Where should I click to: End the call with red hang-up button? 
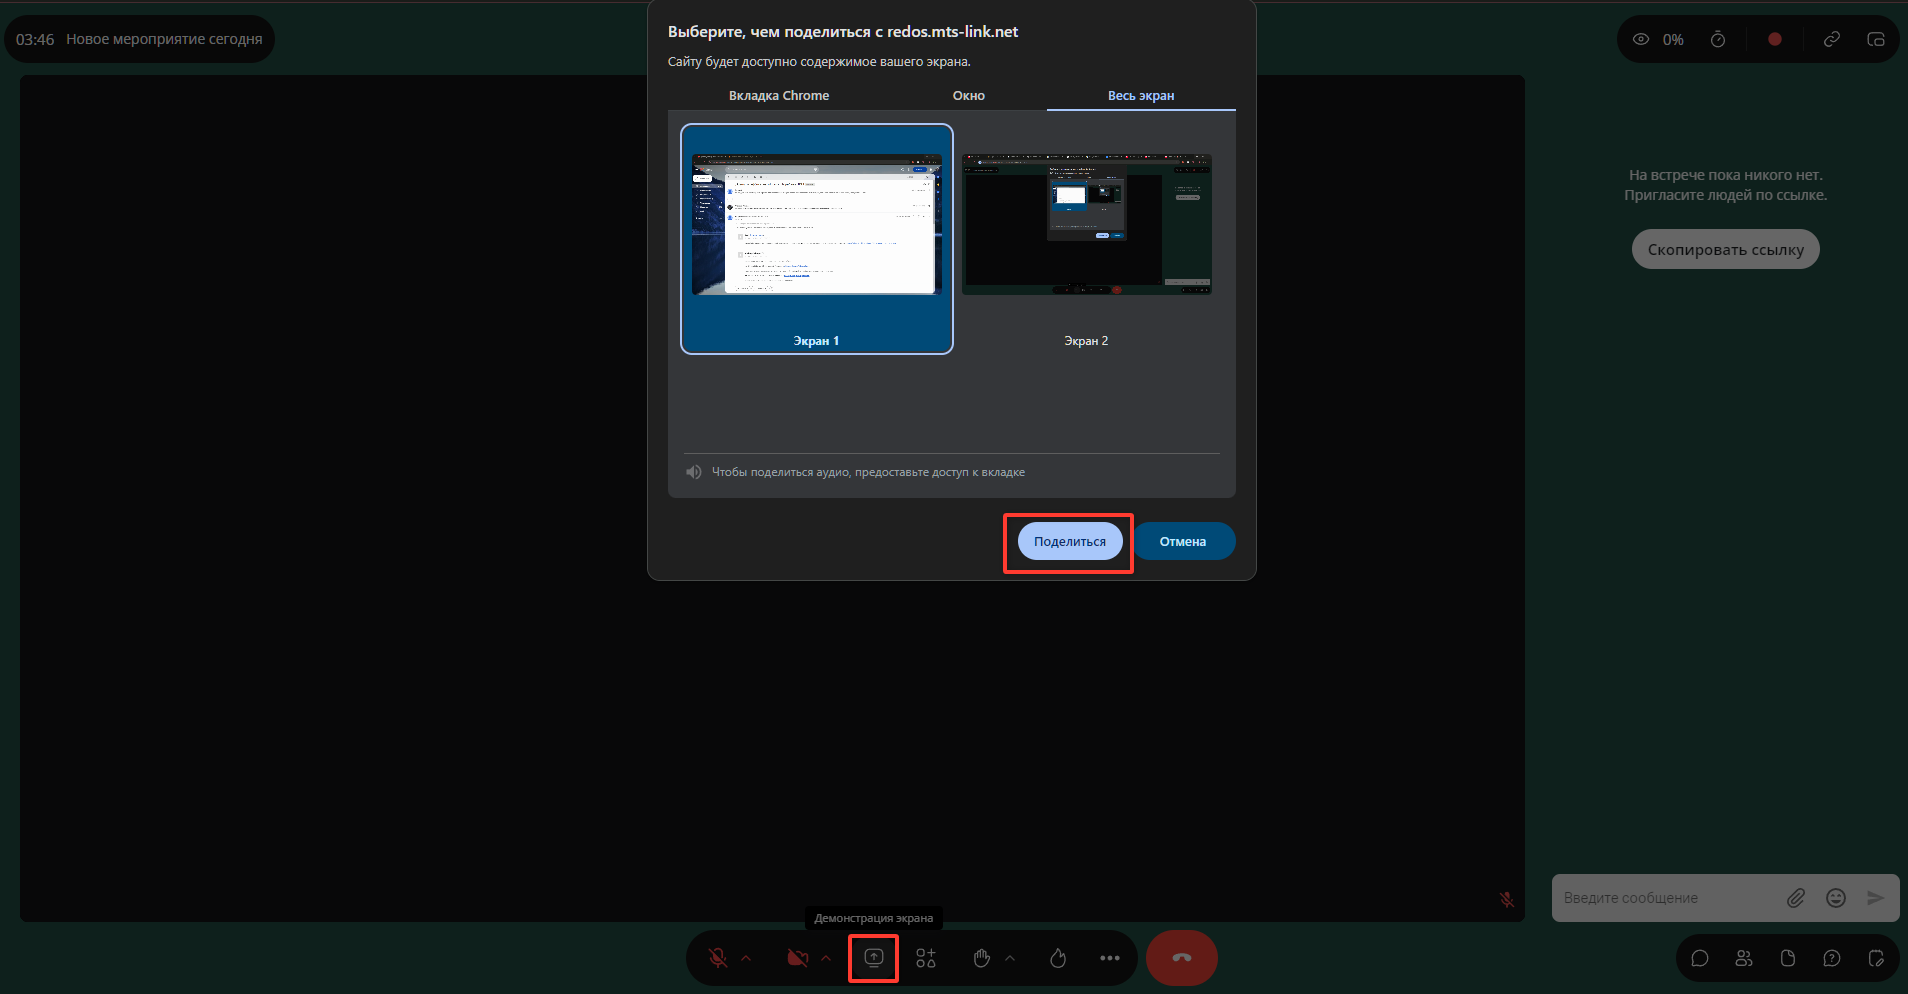[x=1182, y=958]
